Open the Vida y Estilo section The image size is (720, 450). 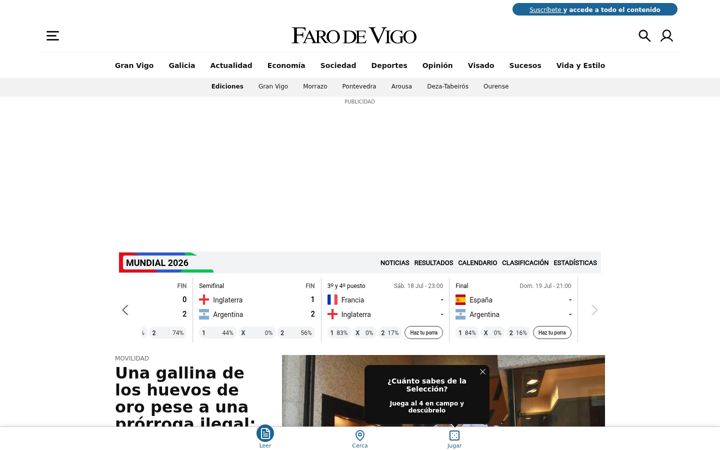pyautogui.click(x=580, y=66)
